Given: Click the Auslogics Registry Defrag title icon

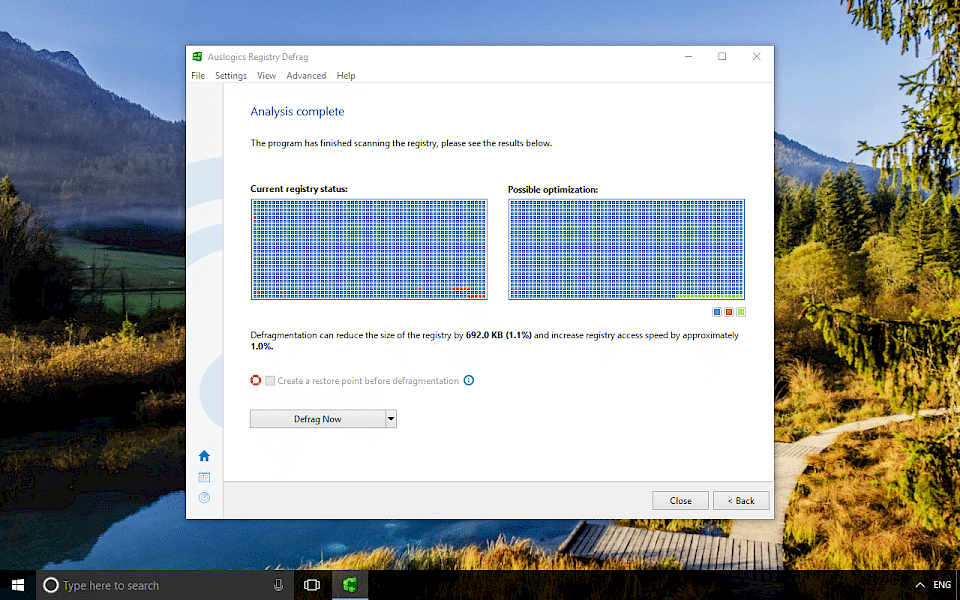Looking at the screenshot, I should tap(197, 56).
